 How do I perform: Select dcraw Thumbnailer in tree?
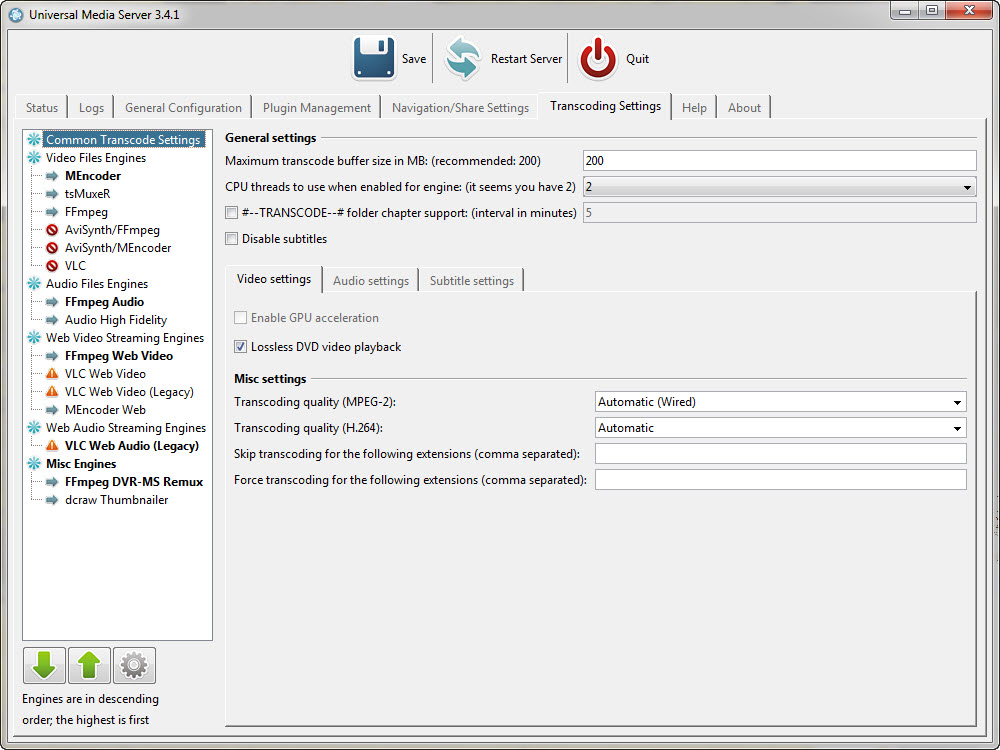tap(117, 499)
